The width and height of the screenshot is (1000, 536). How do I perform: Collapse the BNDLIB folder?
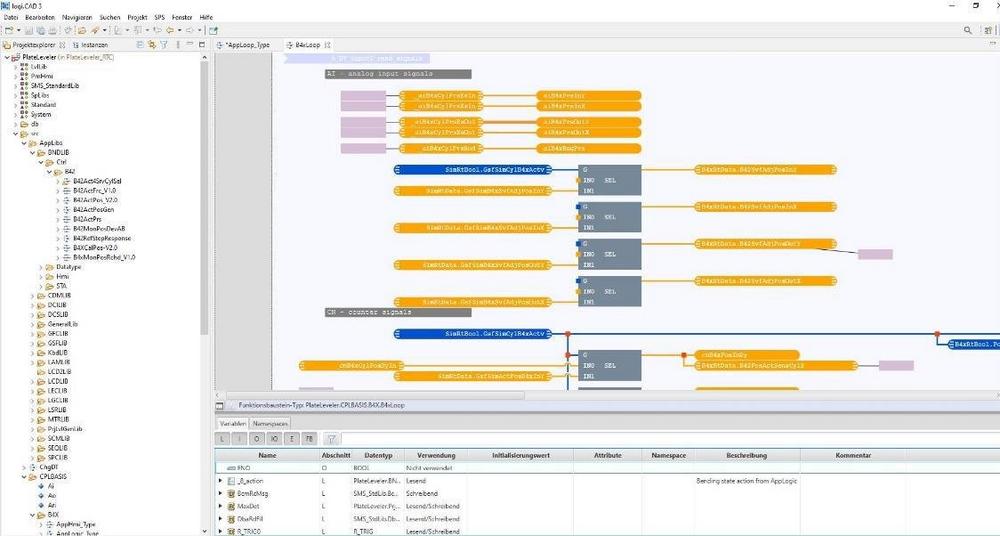(x=33, y=153)
